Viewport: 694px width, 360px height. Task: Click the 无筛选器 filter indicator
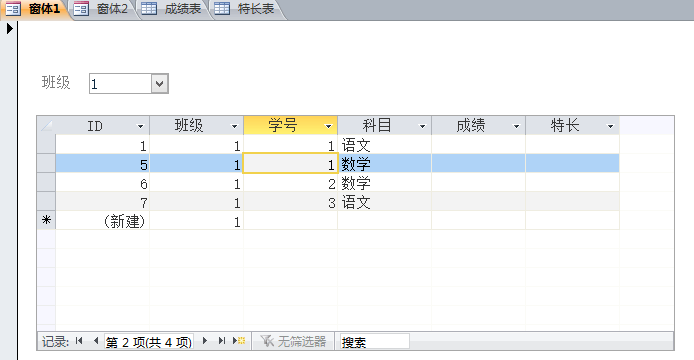(x=293, y=341)
